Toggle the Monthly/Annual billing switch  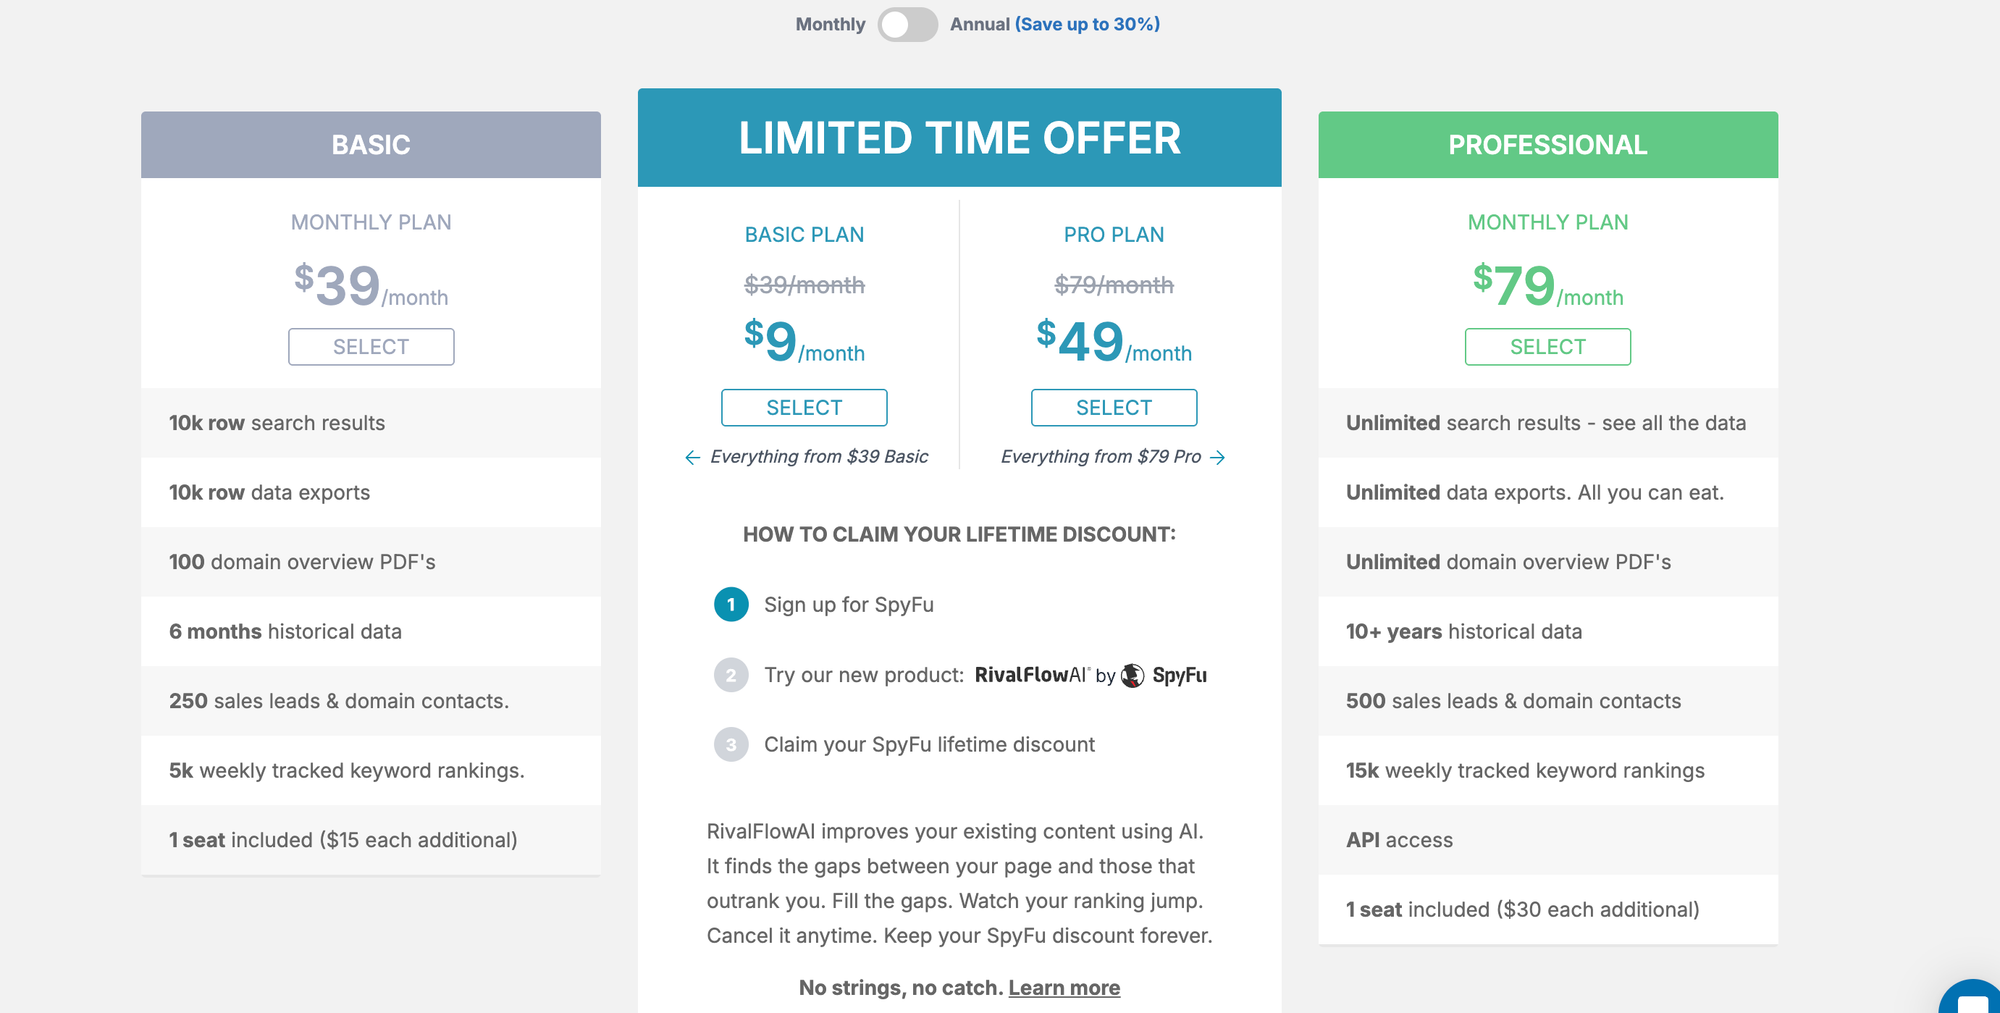[x=907, y=24]
